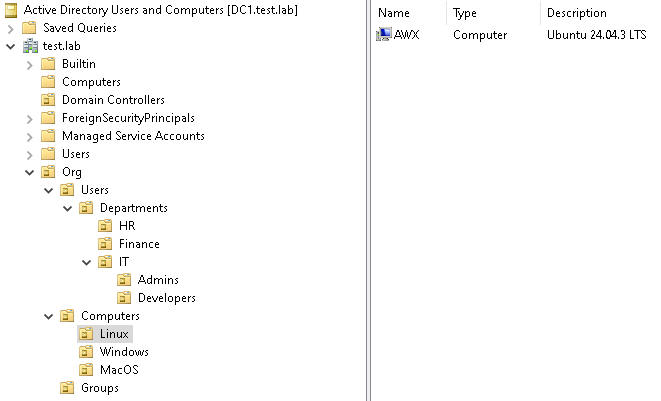661x401 pixels.
Task: Collapse the IT organizational unit
Action: [x=86, y=262]
